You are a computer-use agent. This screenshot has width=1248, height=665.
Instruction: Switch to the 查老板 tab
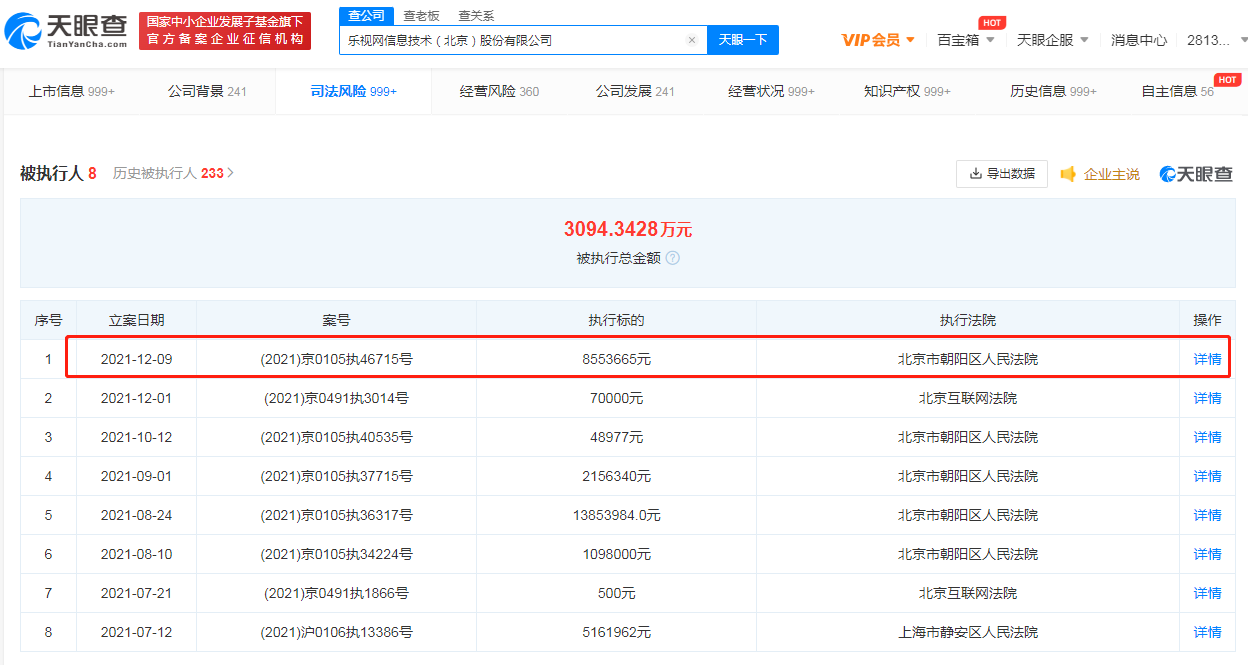point(420,16)
